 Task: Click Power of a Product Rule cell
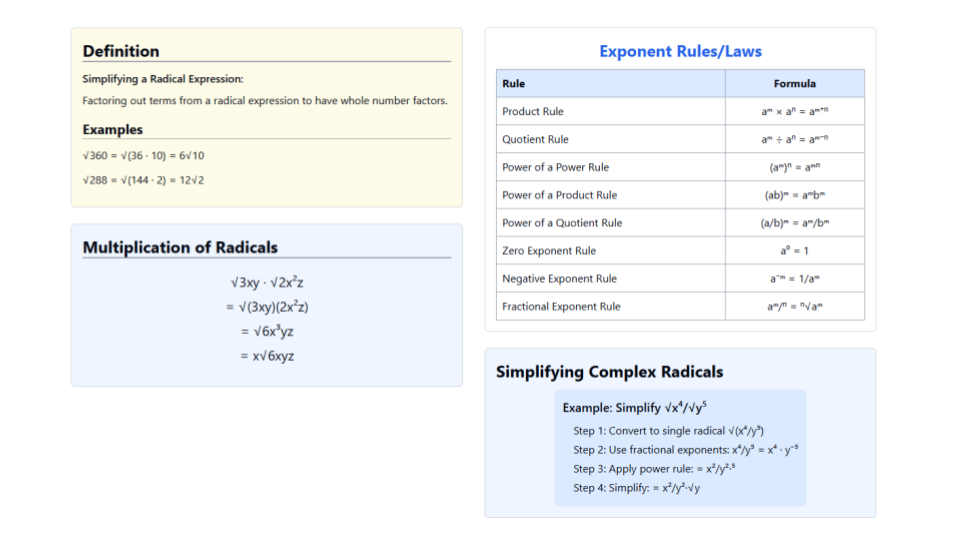click(x=610, y=195)
